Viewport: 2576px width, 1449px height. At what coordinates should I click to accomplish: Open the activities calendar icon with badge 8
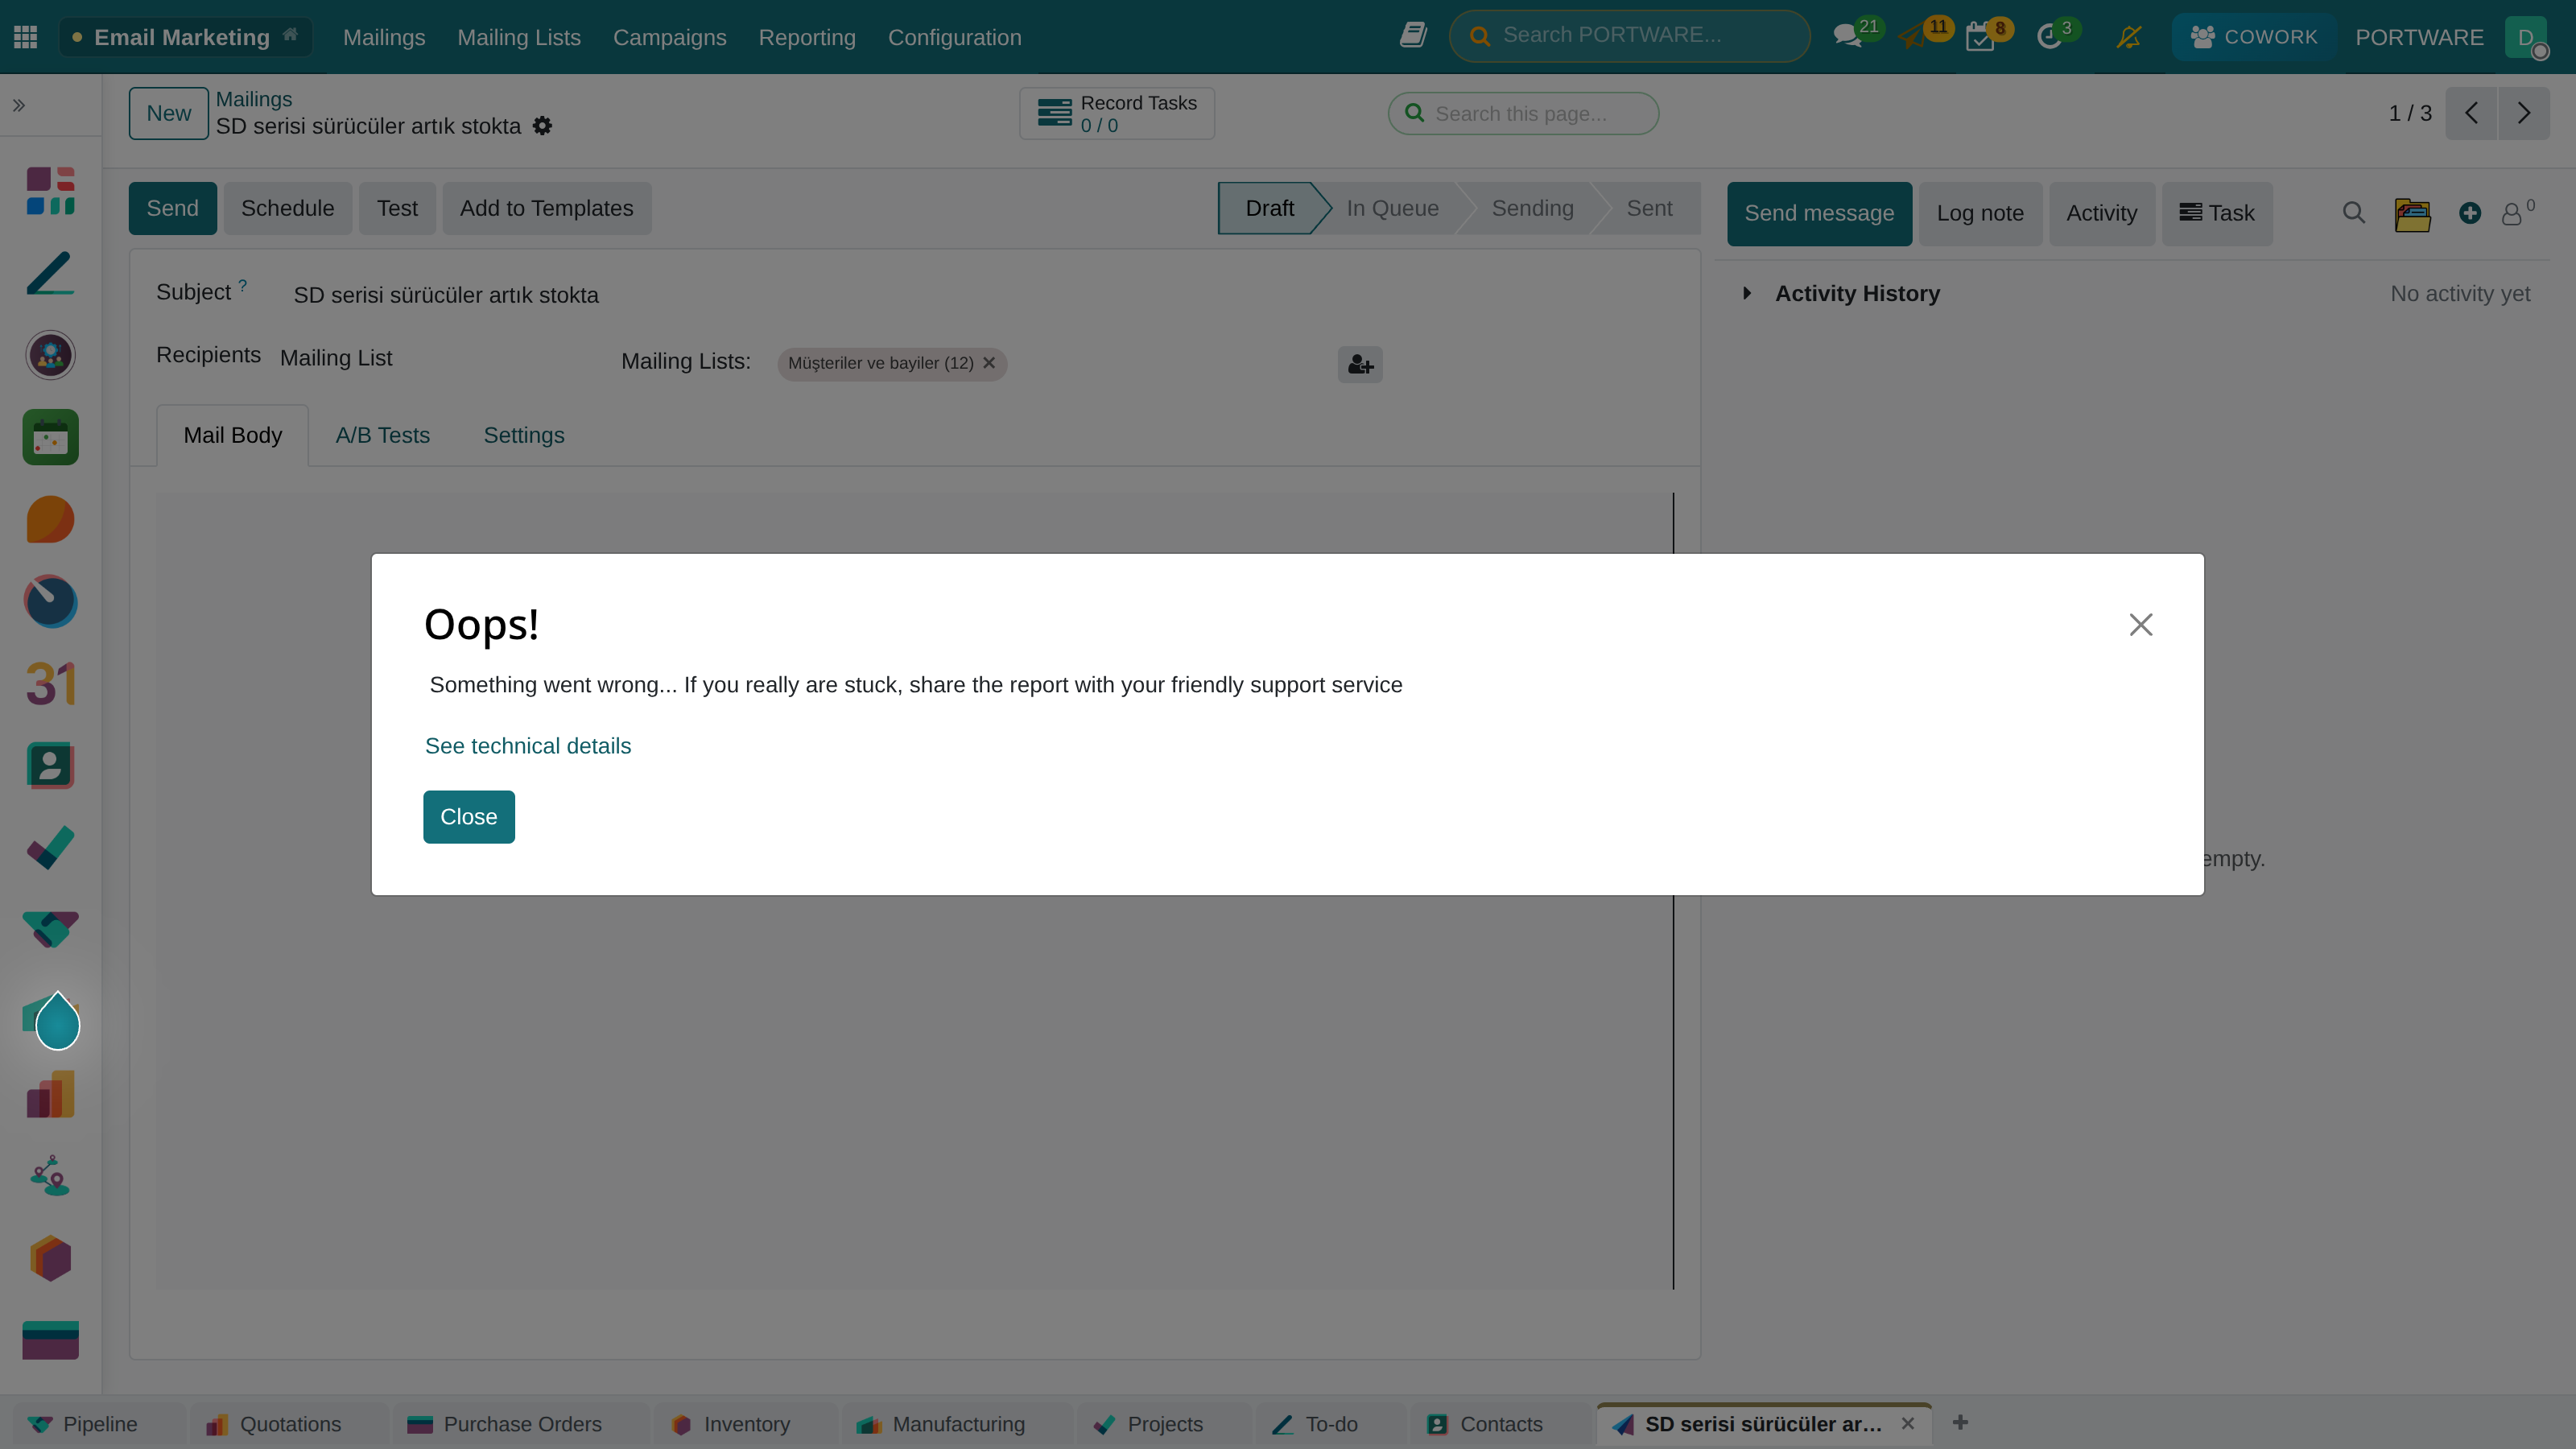1980,37
